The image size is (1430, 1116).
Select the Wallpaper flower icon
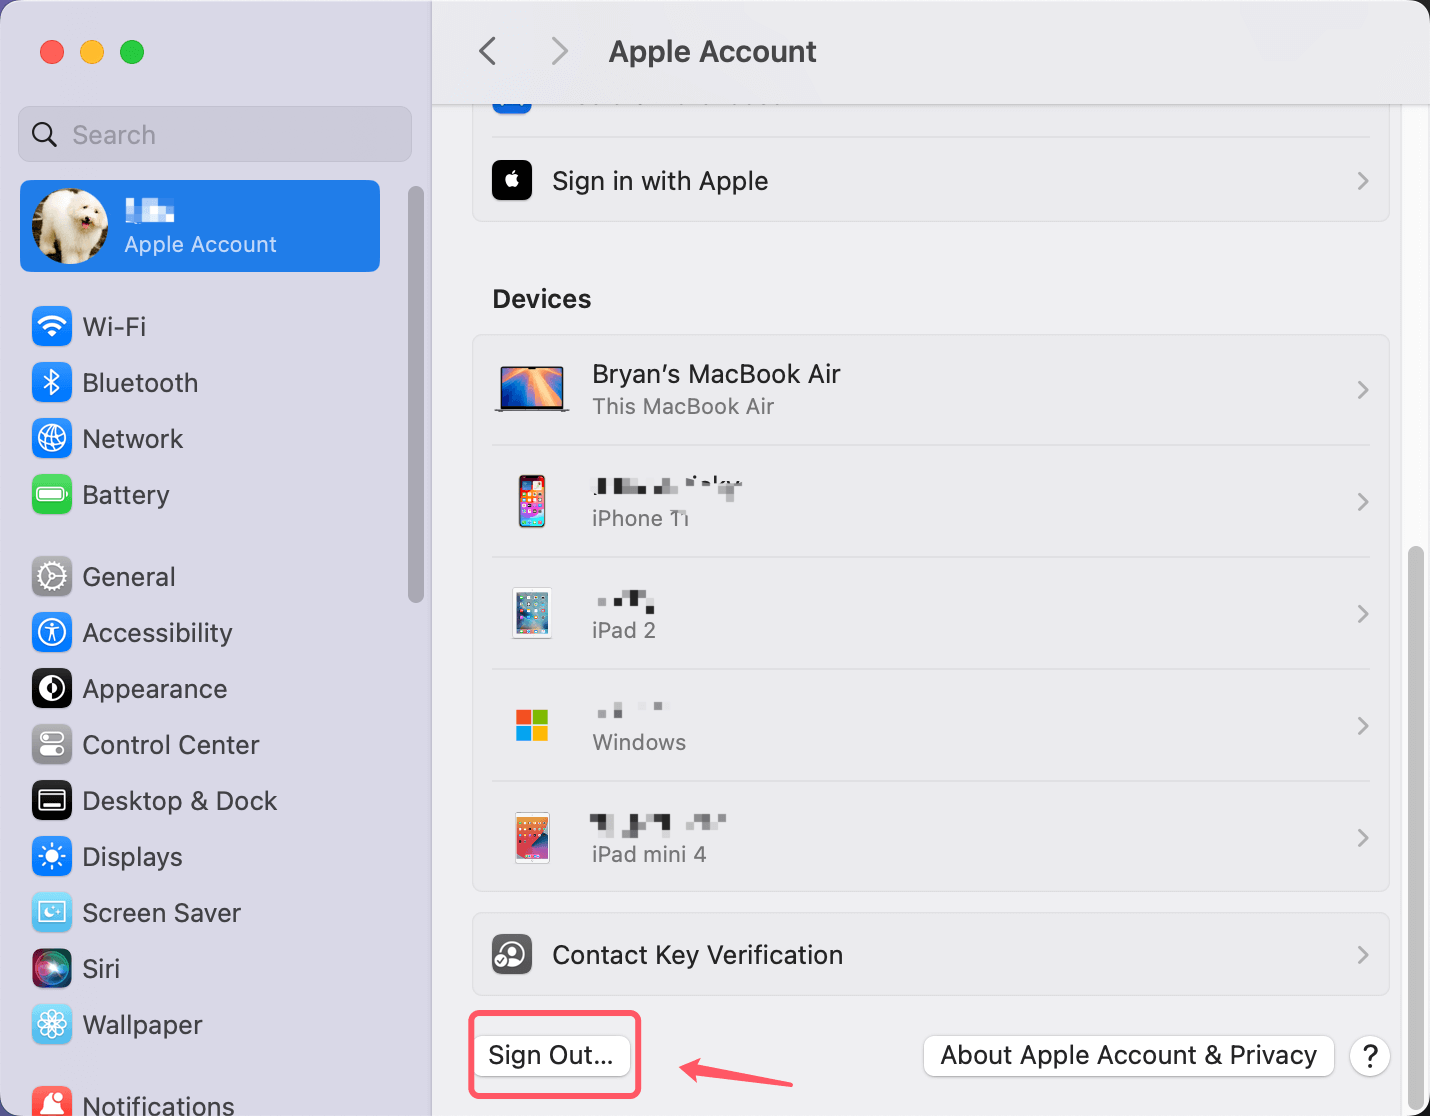coord(52,1024)
